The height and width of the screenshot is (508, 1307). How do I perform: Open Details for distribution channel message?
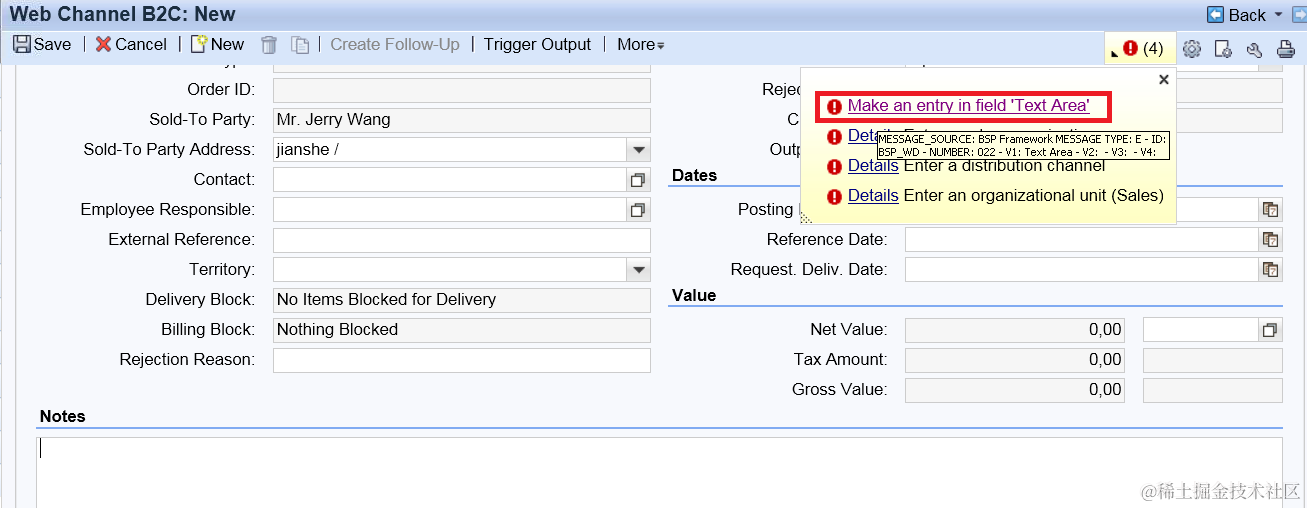tap(873, 165)
